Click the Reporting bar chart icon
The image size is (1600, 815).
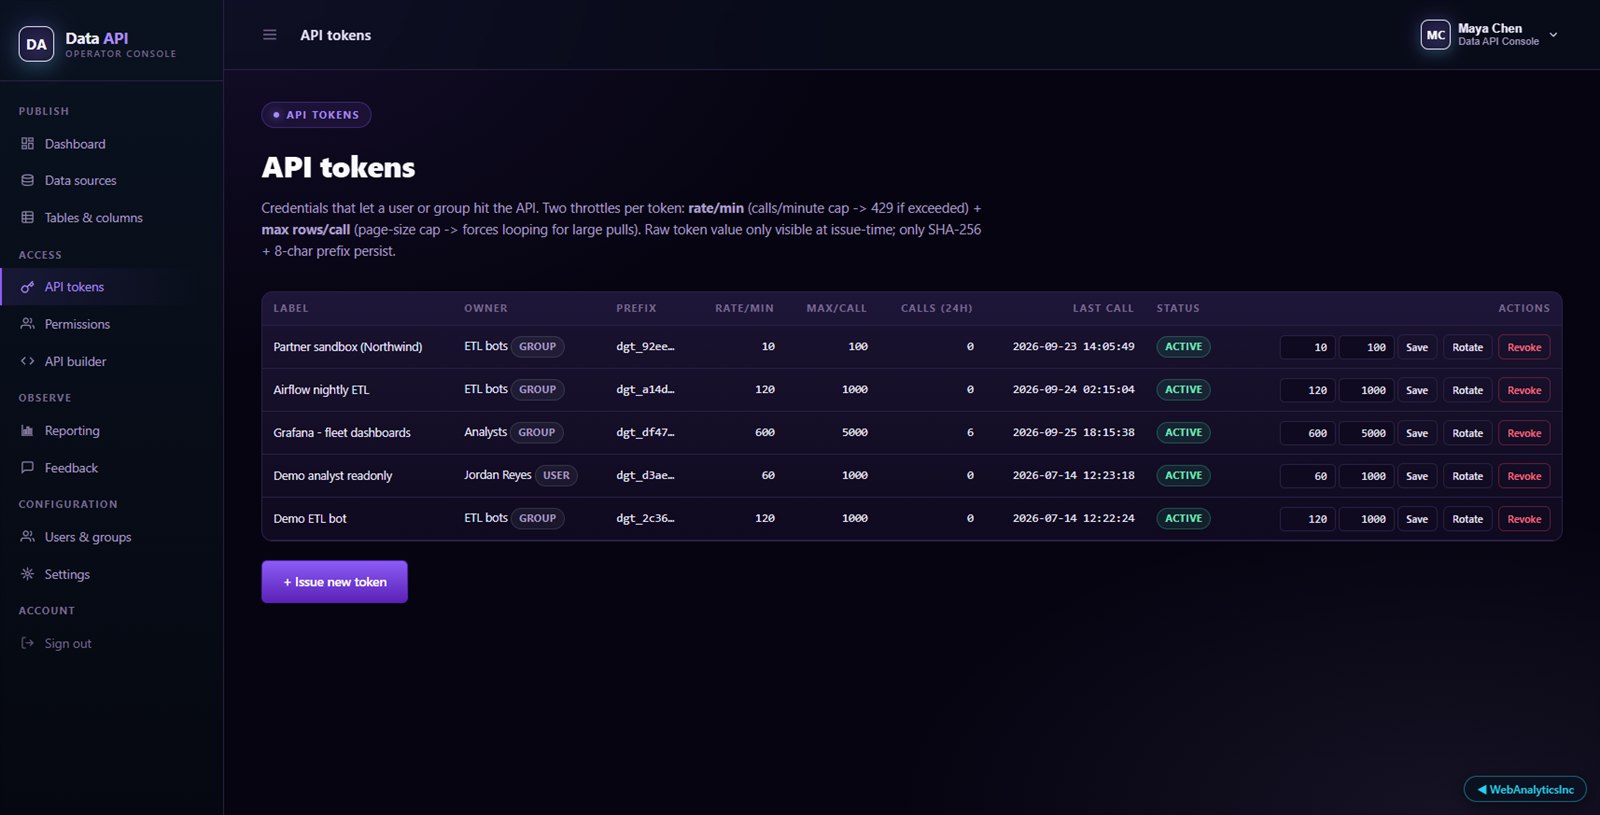point(27,431)
